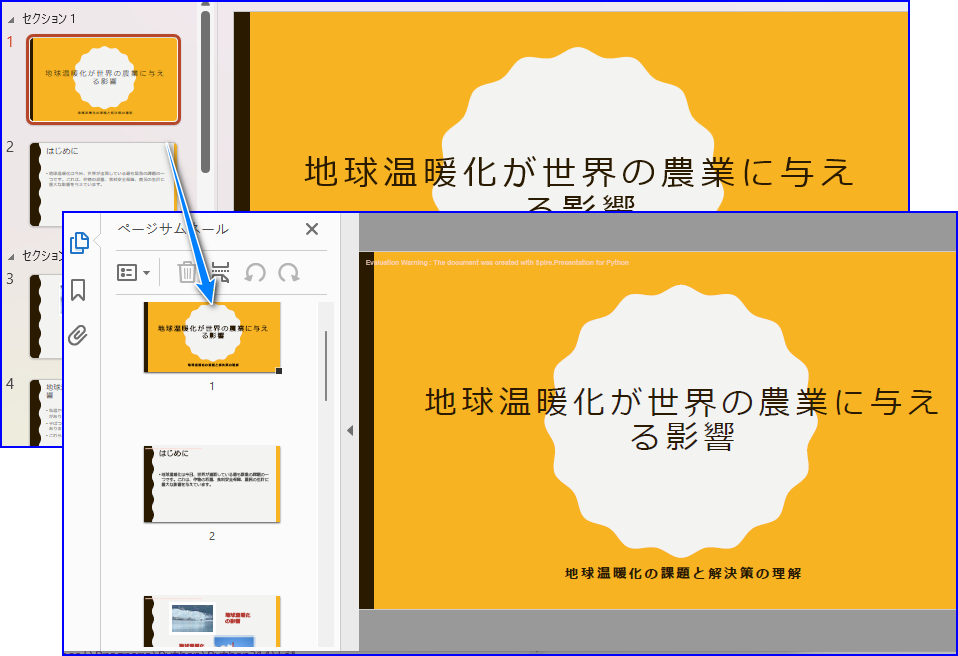
Task: Click the PDF page title text
Action: tap(682, 419)
